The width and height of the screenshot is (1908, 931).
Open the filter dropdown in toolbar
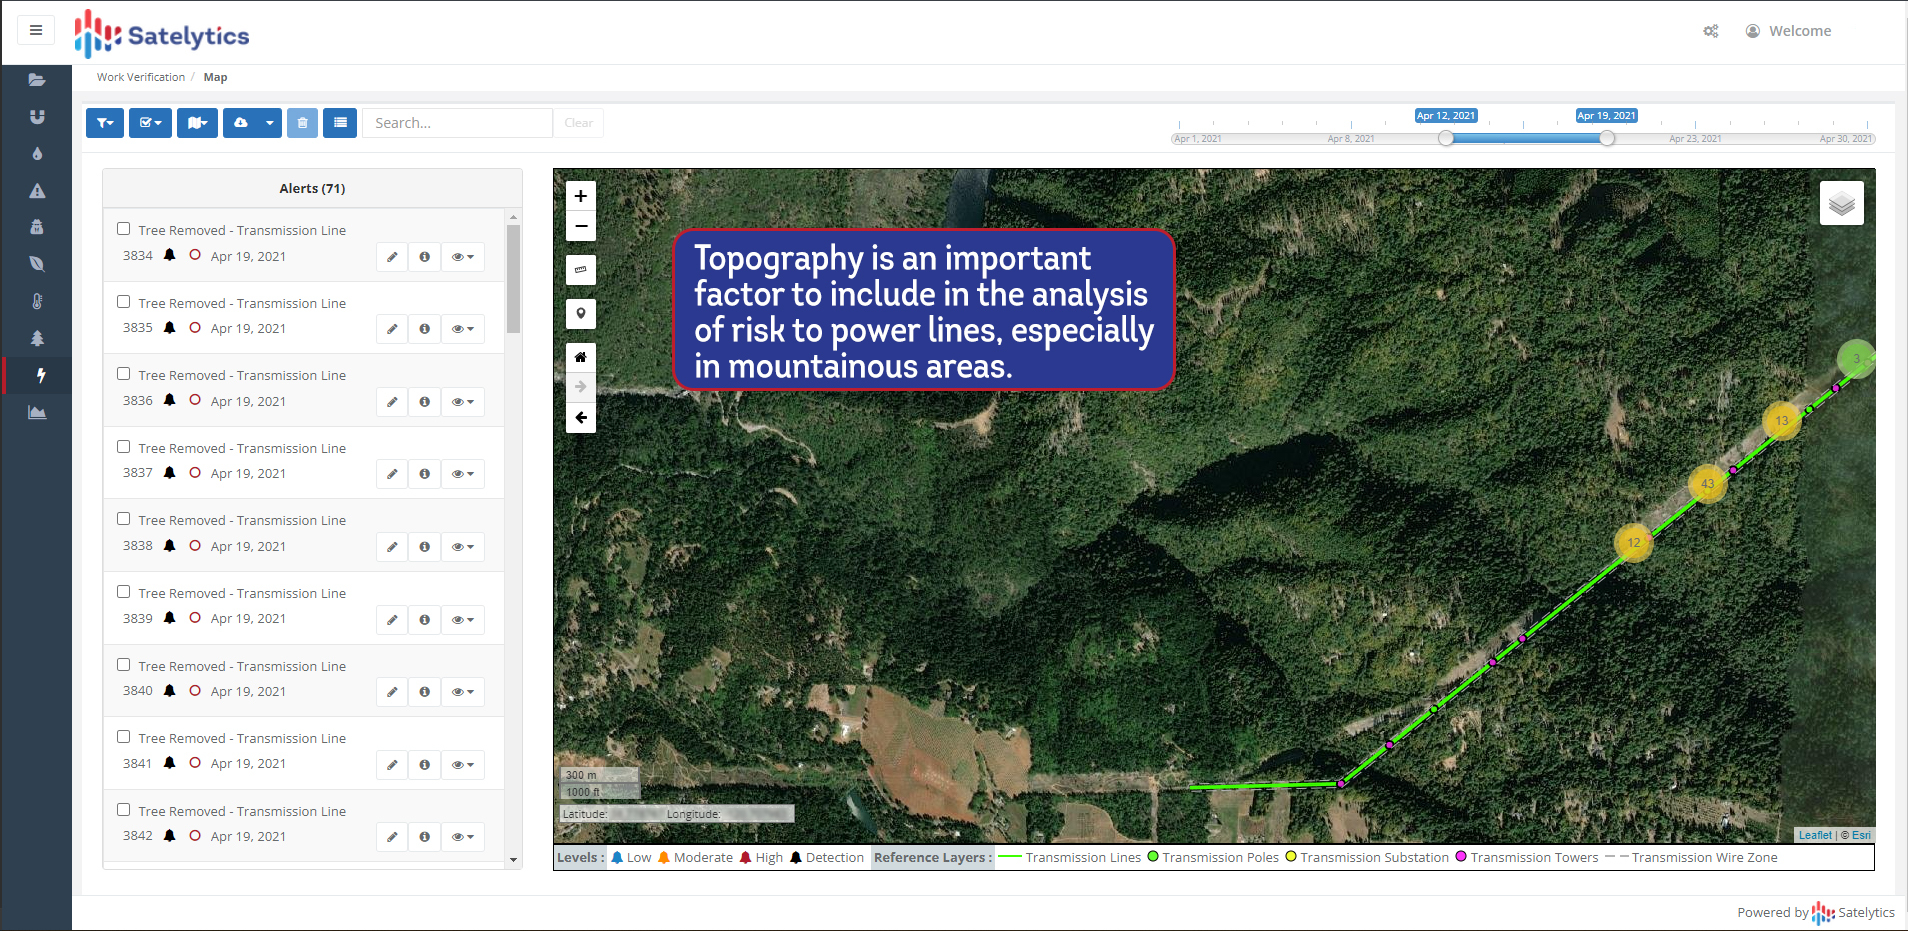click(x=105, y=123)
